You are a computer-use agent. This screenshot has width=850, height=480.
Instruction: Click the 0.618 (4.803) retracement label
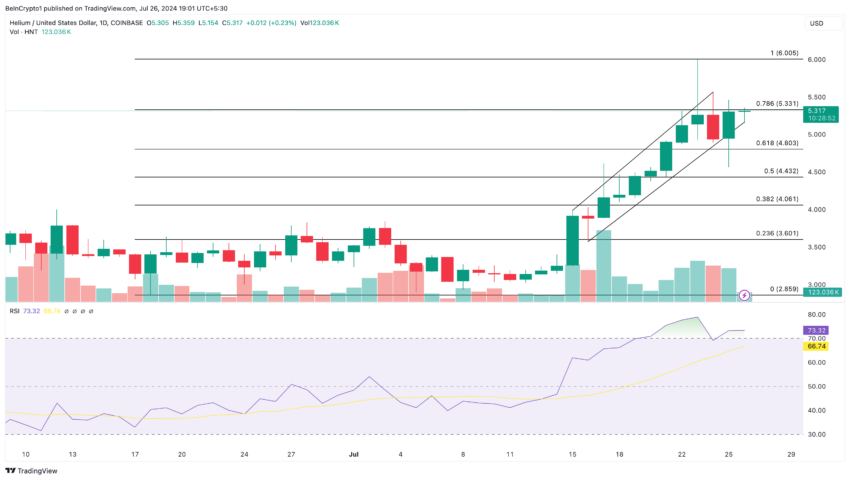click(x=777, y=143)
